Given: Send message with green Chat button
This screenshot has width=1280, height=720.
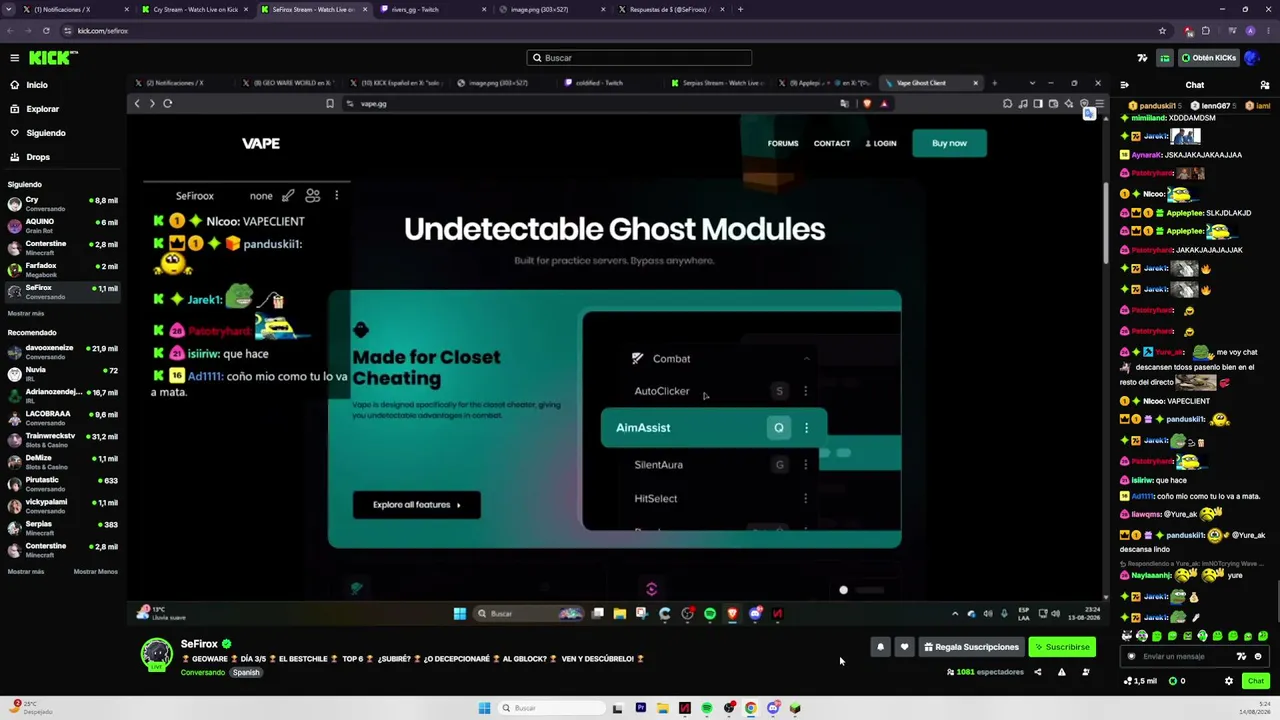Looking at the screenshot, I should (1256, 681).
